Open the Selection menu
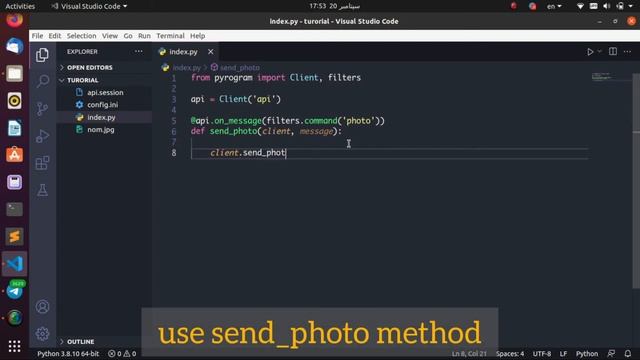Viewport: 640px width, 360px height. [82, 36]
